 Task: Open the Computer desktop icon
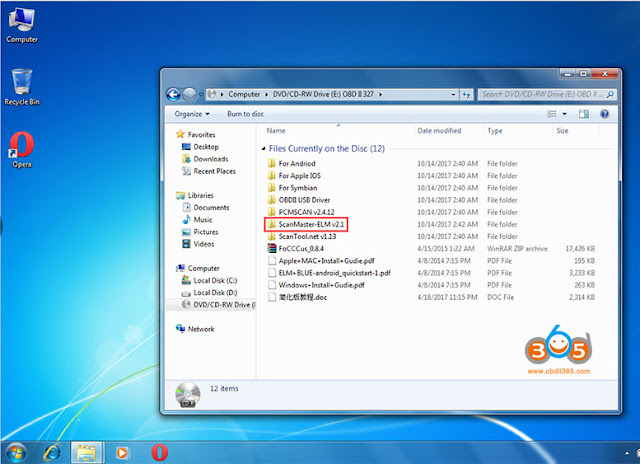coord(22,26)
